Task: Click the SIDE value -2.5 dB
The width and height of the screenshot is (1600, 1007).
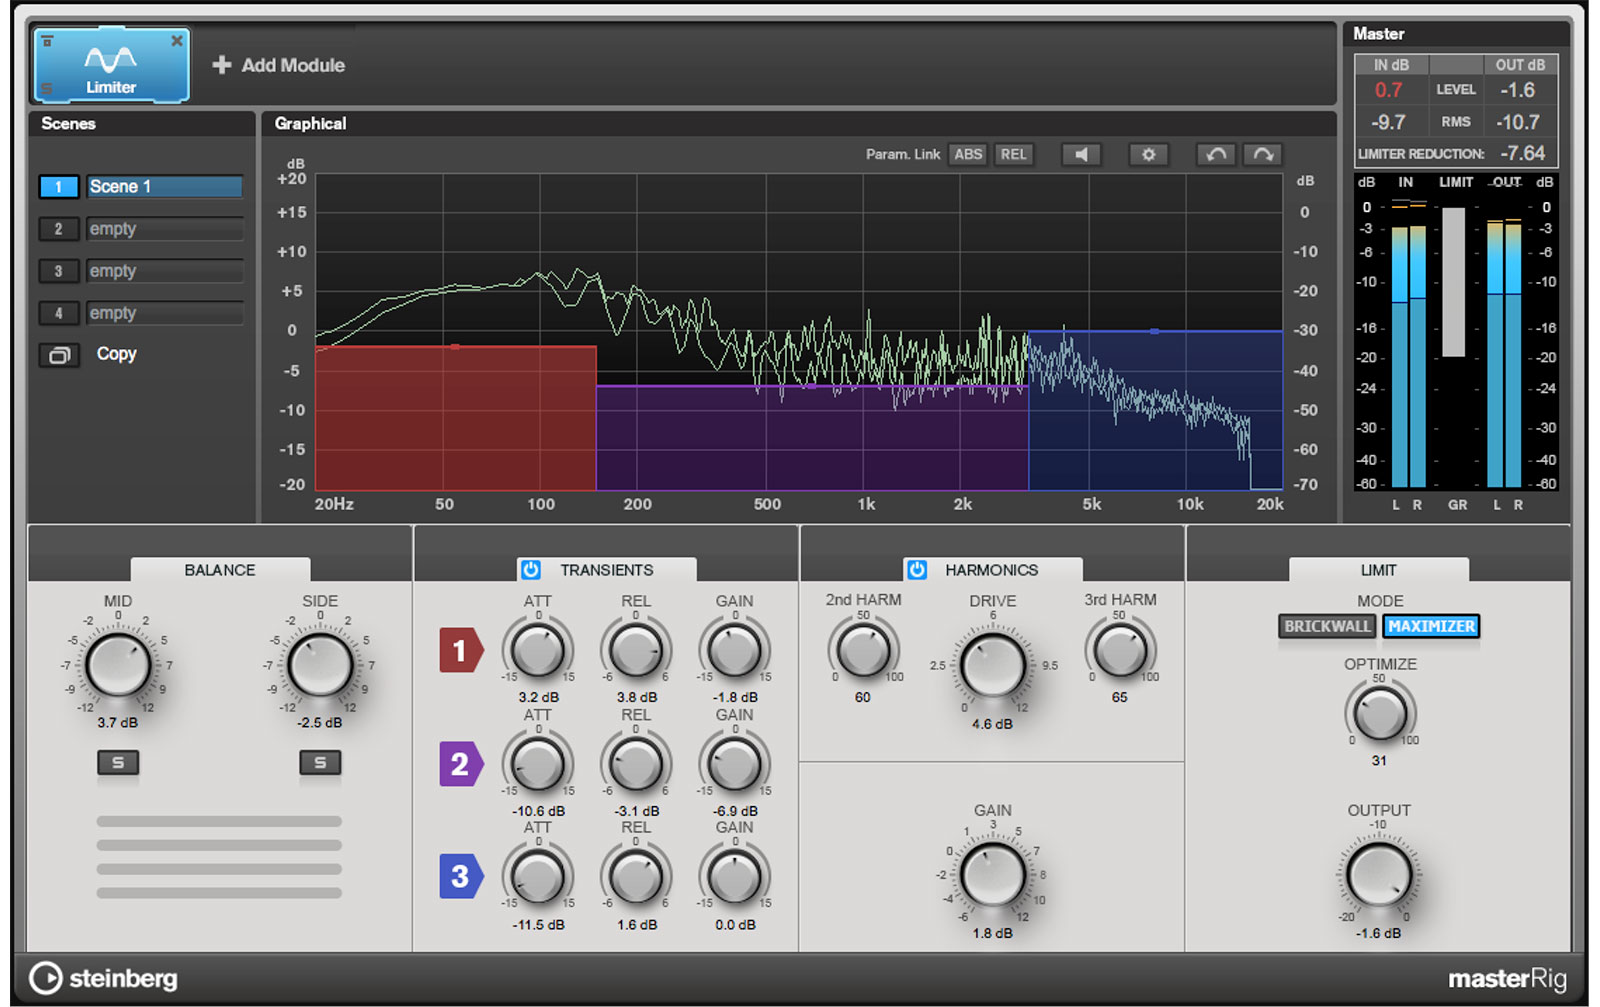Action: pyautogui.click(x=320, y=722)
